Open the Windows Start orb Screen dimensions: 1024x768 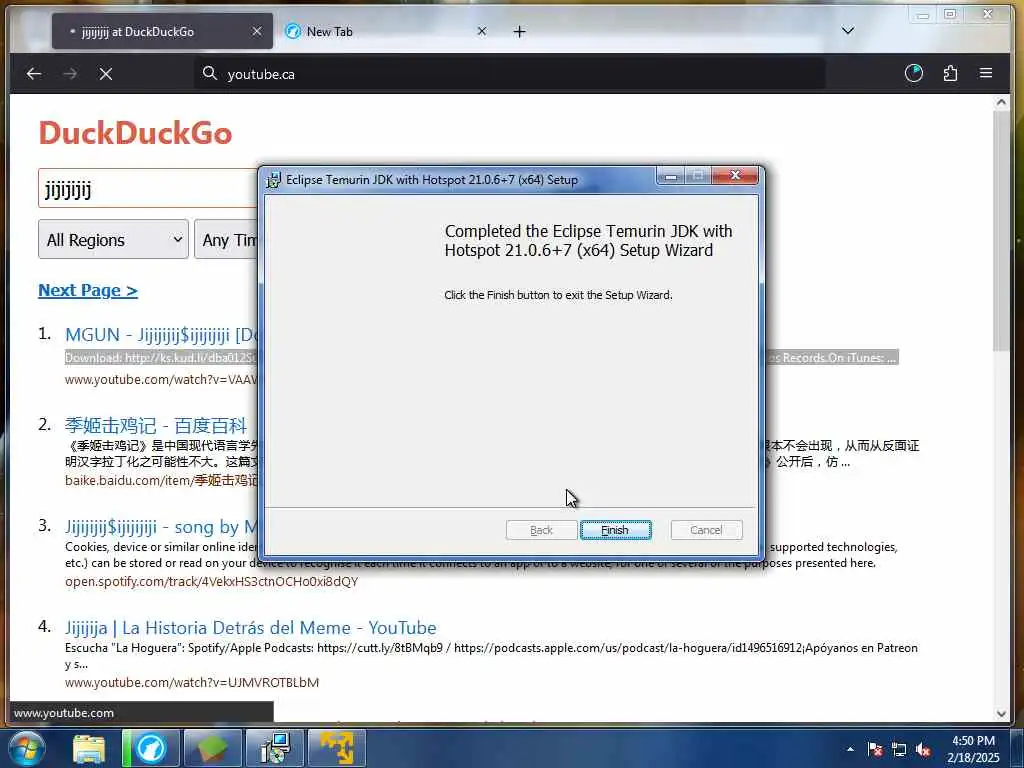(27, 748)
